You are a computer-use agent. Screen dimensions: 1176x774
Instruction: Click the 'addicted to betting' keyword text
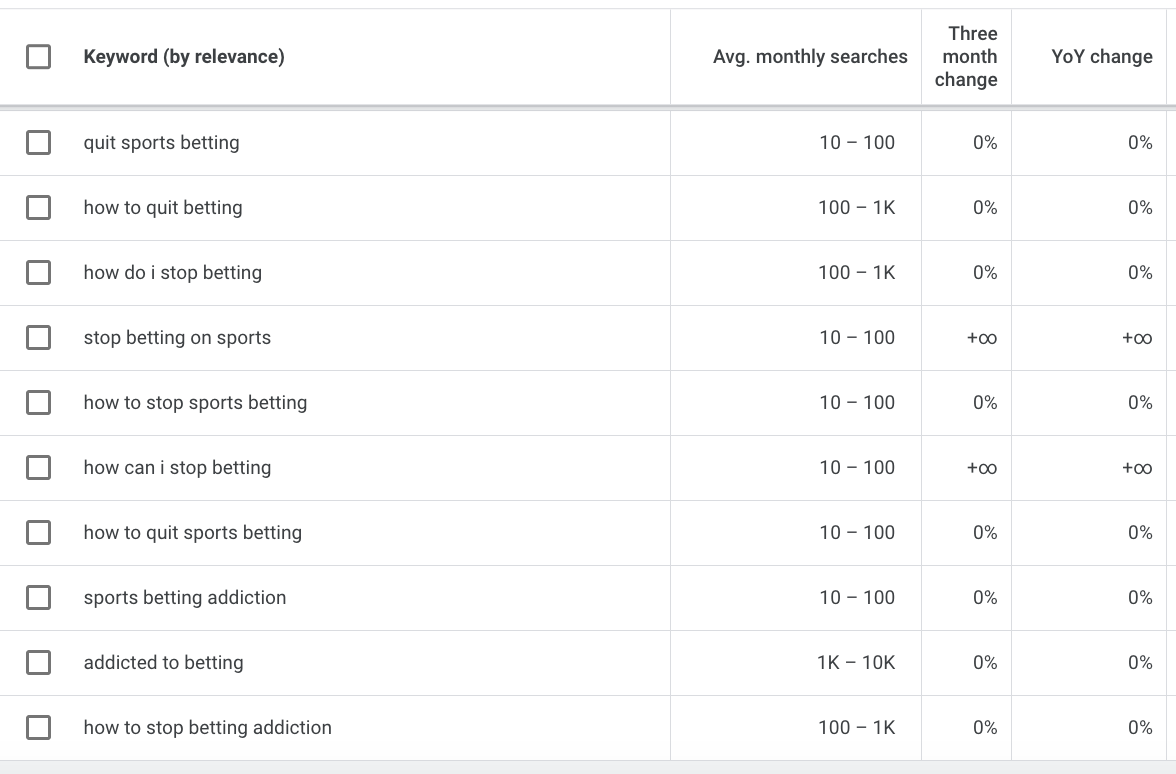(x=164, y=663)
